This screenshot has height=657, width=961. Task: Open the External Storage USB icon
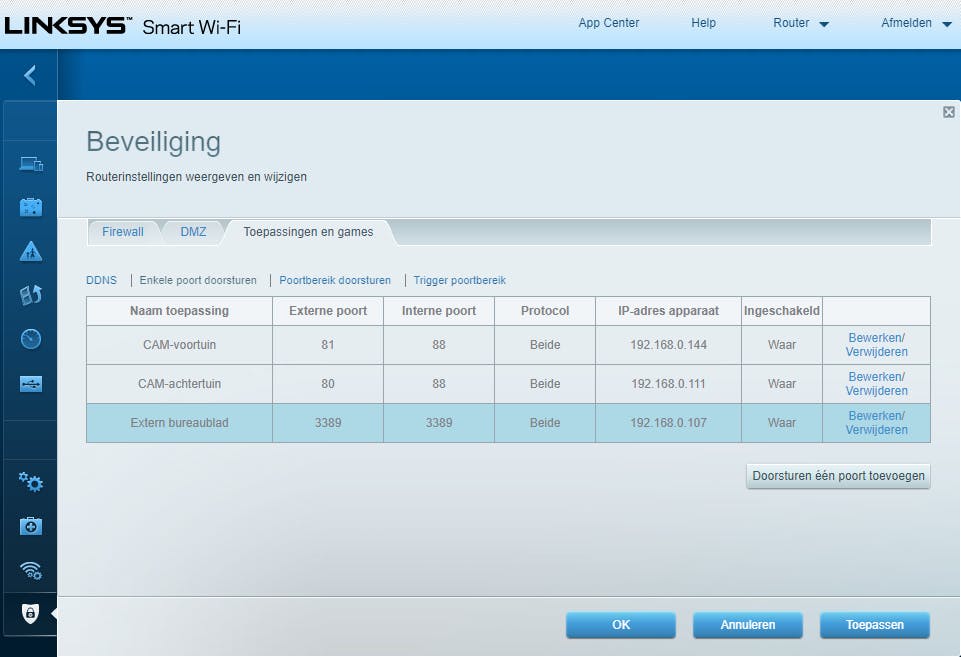[31, 384]
